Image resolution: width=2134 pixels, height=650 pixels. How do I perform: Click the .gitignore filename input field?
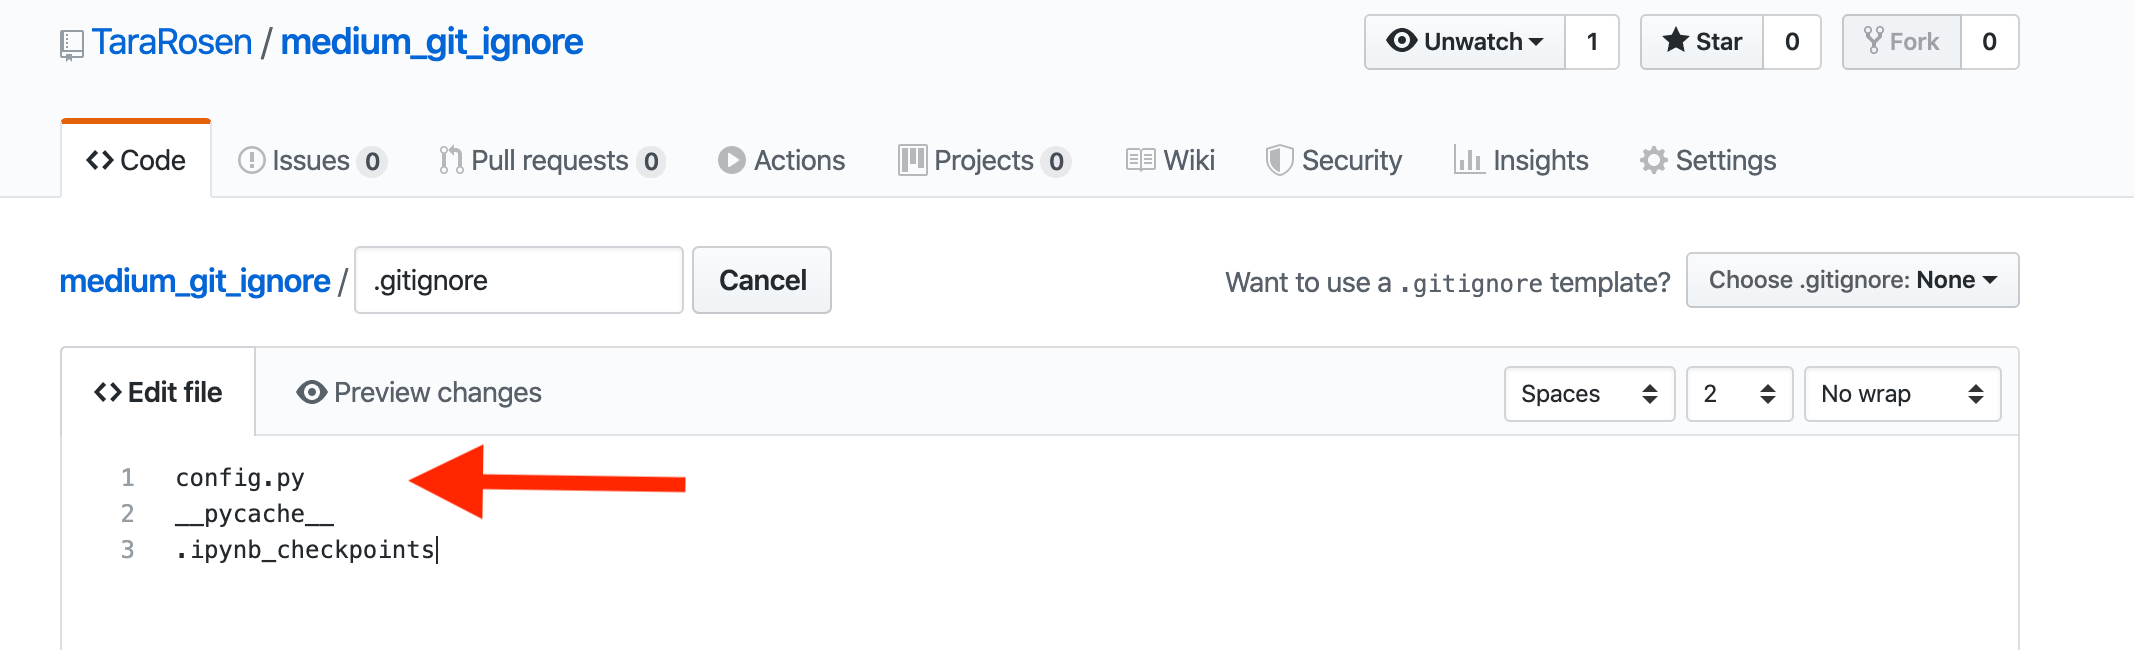click(518, 280)
